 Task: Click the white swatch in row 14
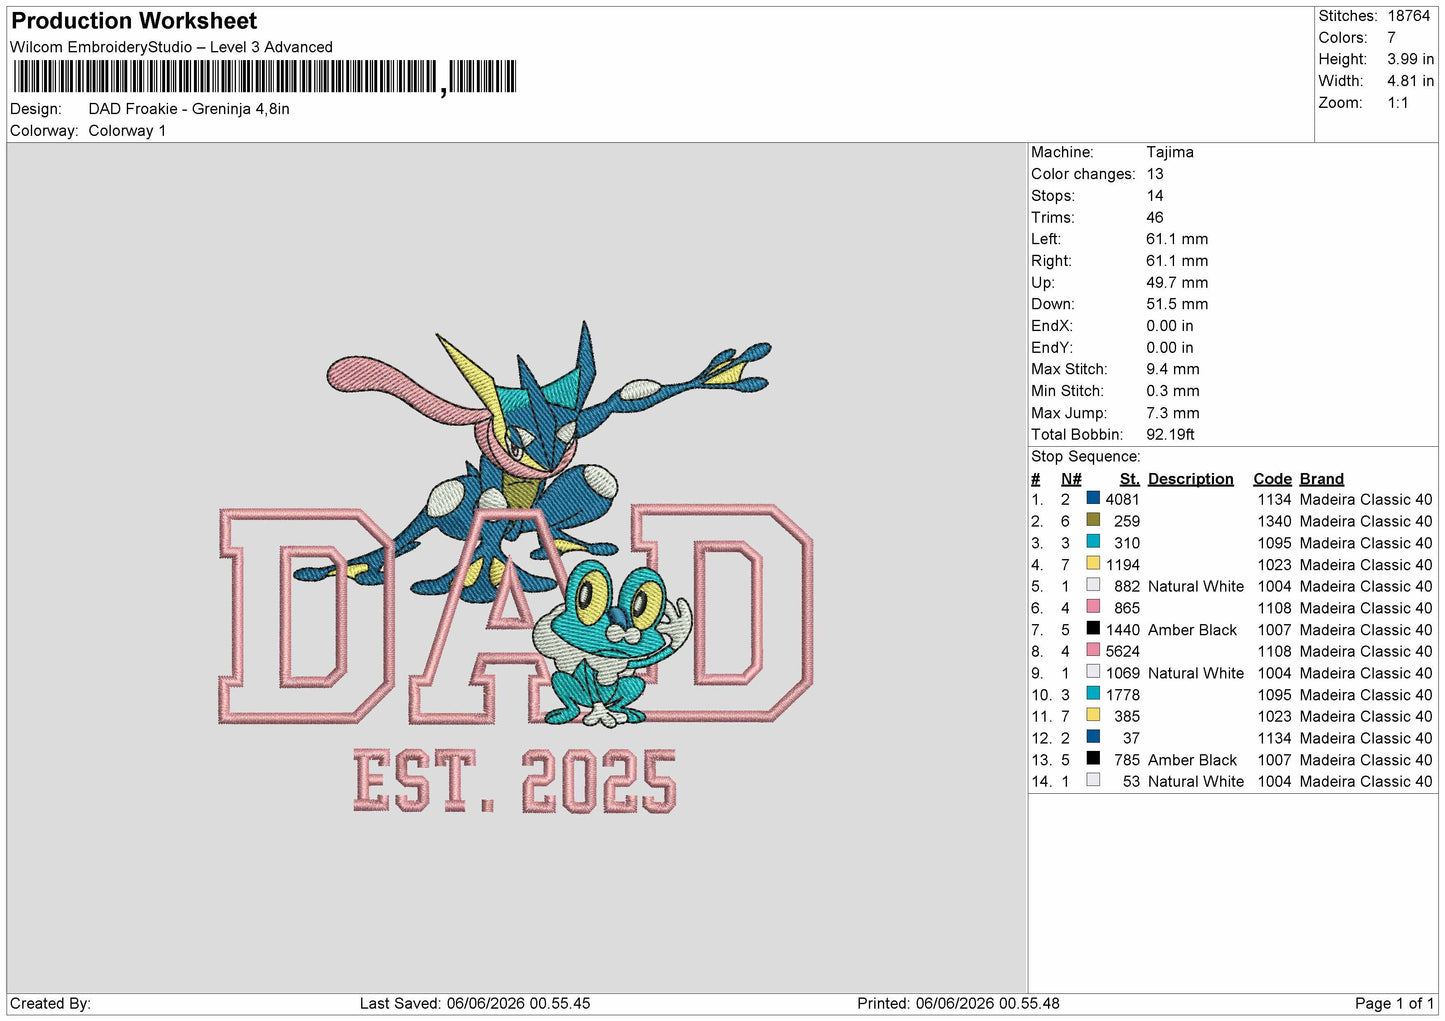pos(1093,780)
